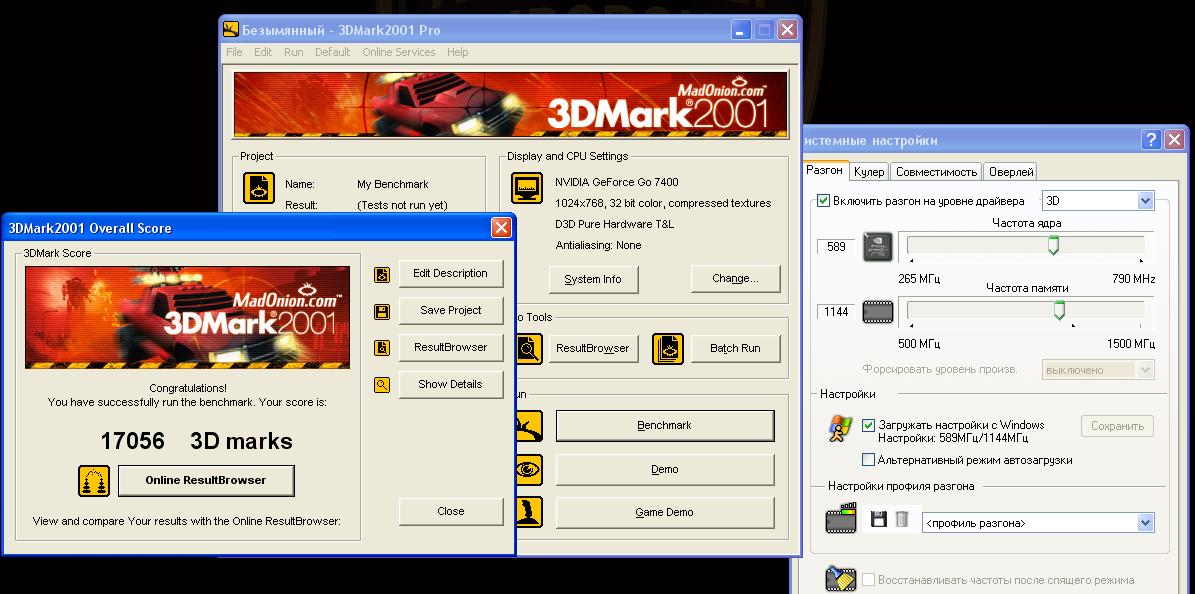
Task: Click the 3DMark2001 banner in score dialog
Action: [x=187, y=317]
